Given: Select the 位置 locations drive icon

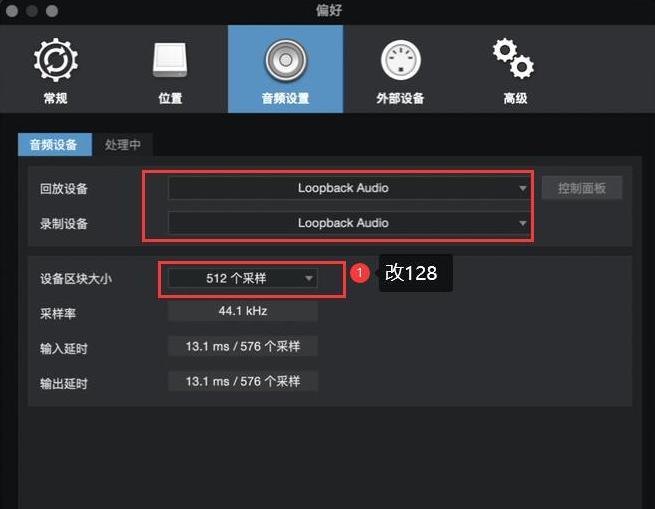Looking at the screenshot, I should coord(170,60).
